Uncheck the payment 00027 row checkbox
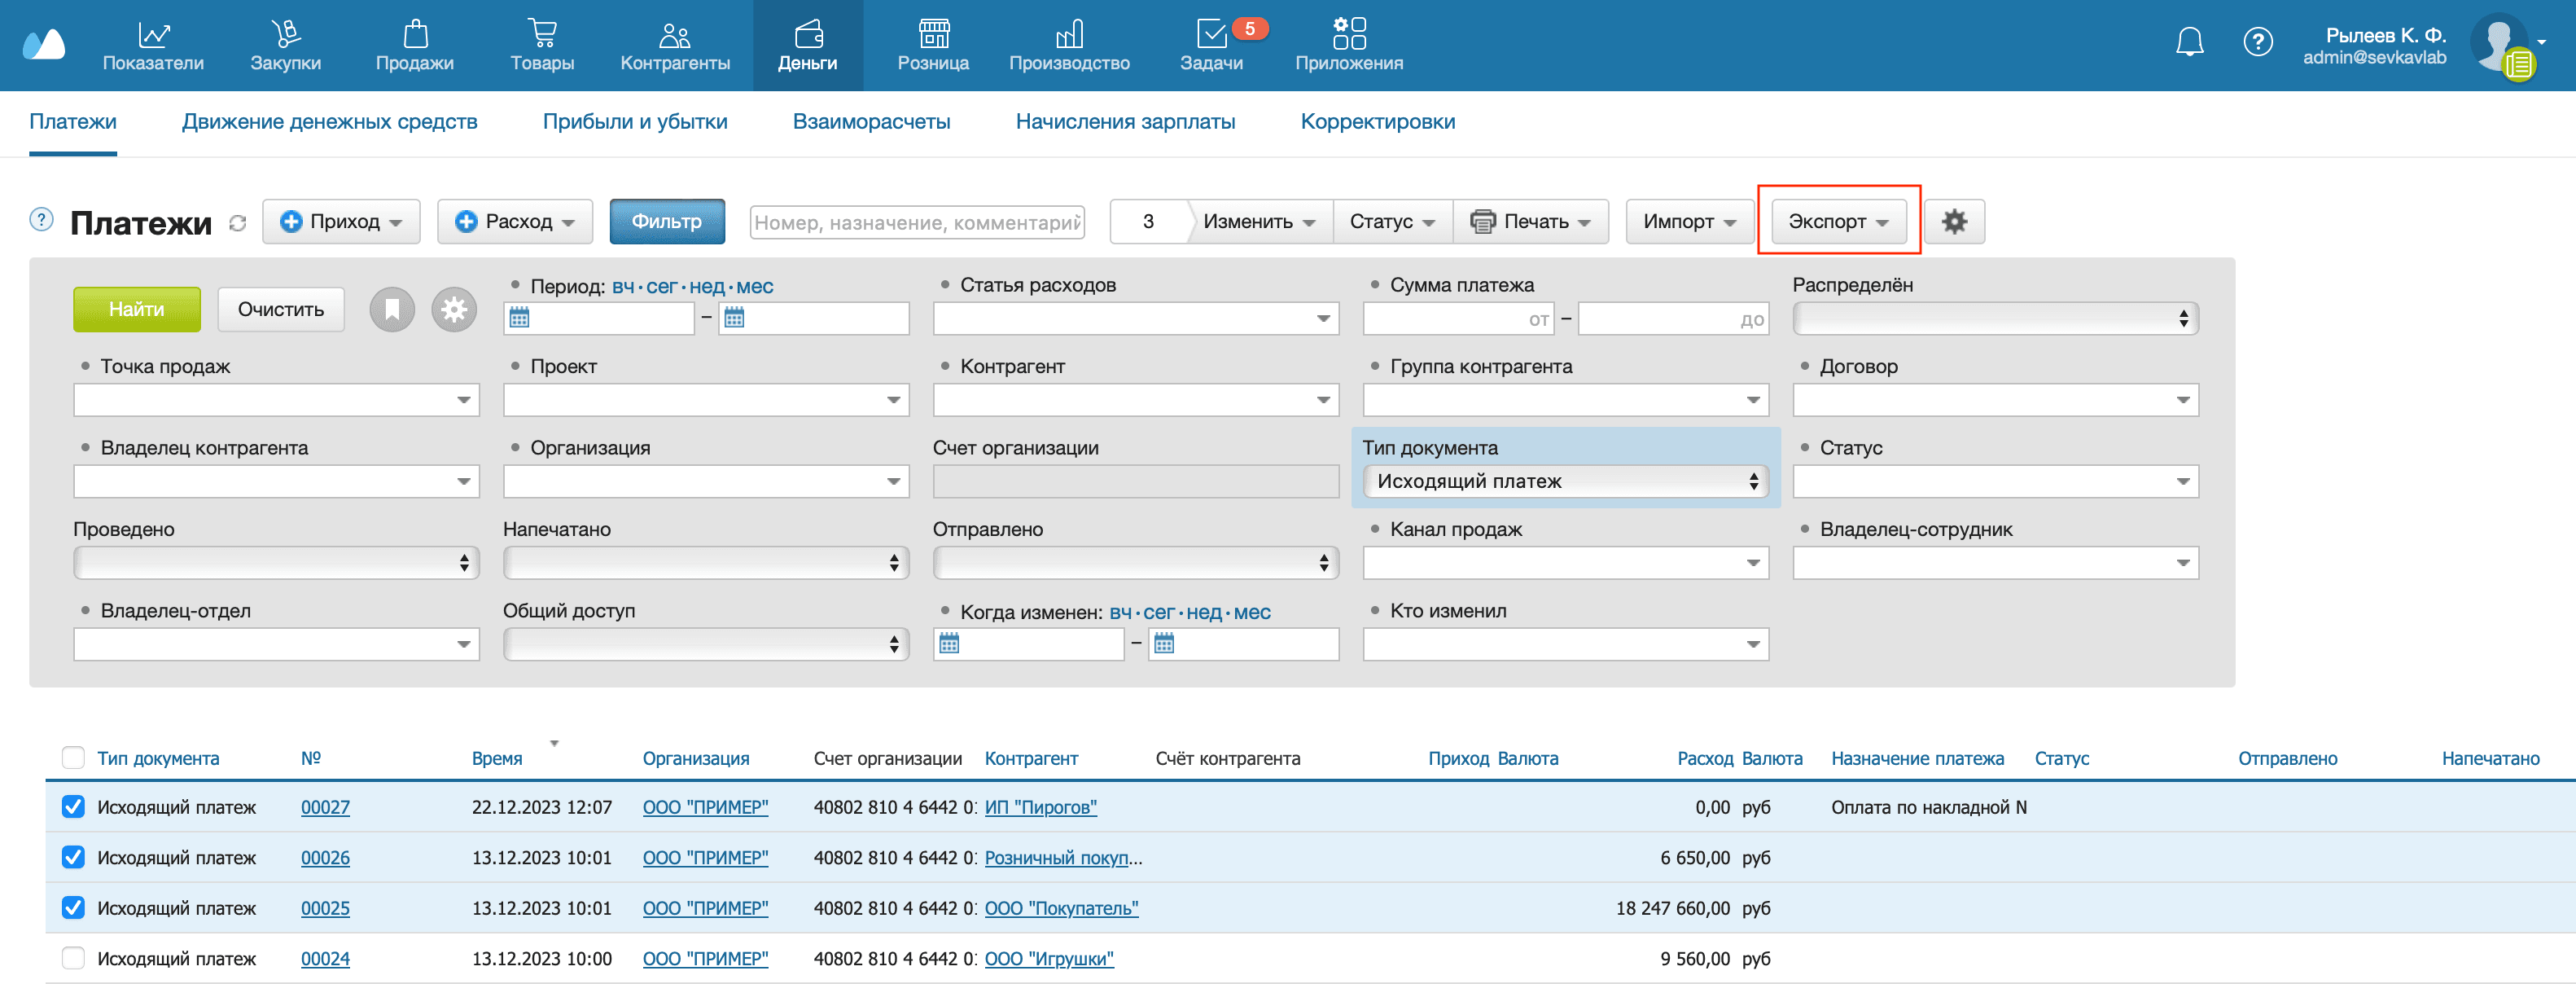Image resolution: width=2576 pixels, height=984 pixels. 73,807
